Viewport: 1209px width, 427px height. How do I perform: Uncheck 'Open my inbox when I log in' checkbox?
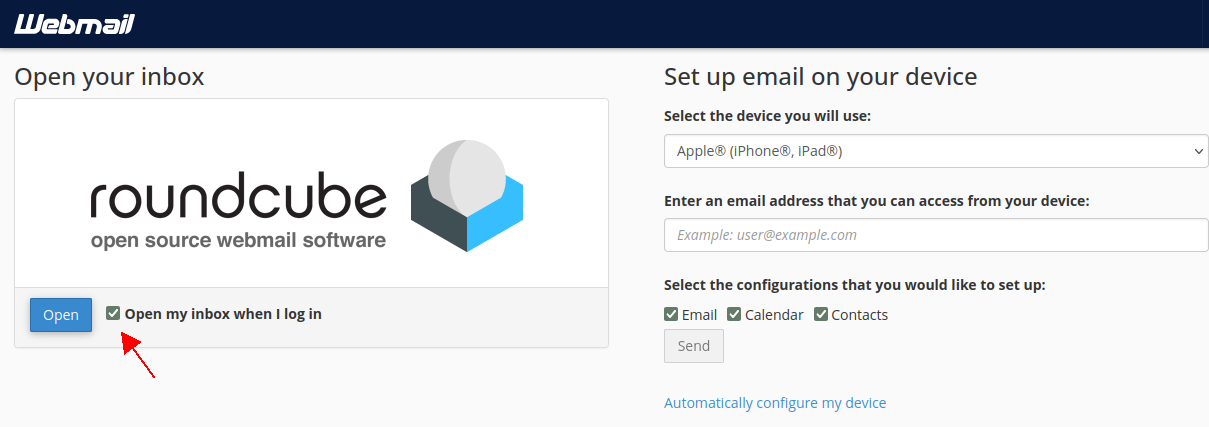pos(113,313)
